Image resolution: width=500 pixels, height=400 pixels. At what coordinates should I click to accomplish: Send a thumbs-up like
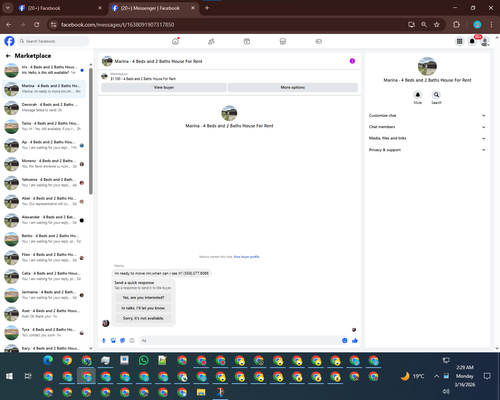[355, 340]
